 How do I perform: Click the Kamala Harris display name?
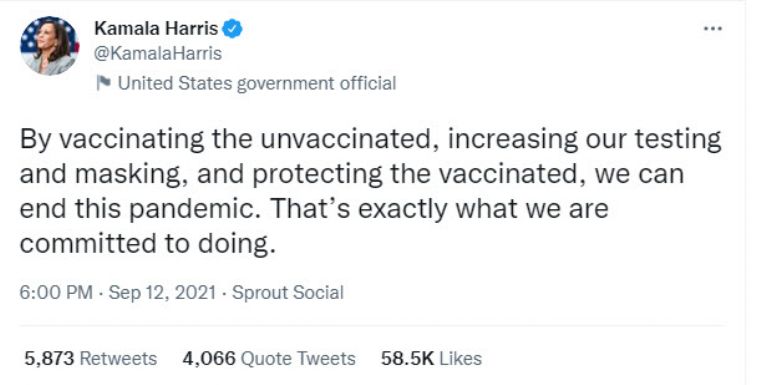pos(156,29)
